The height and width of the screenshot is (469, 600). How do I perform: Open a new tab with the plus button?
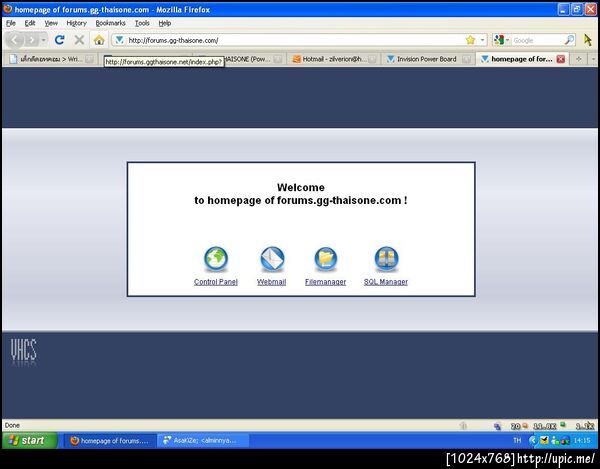coord(579,59)
